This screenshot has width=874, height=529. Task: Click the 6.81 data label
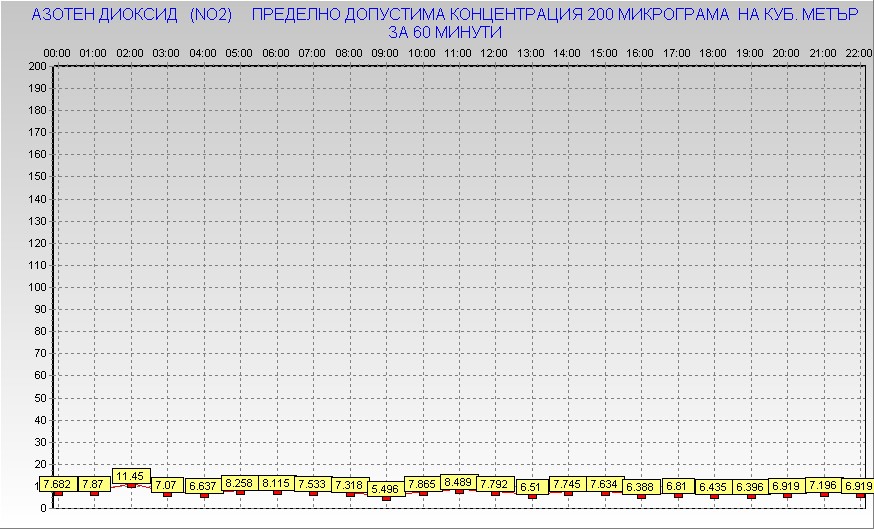point(677,487)
